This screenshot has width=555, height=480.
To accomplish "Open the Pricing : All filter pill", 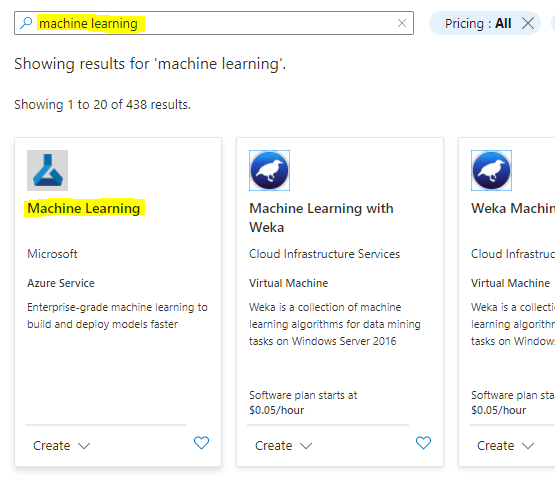I will (478, 24).
